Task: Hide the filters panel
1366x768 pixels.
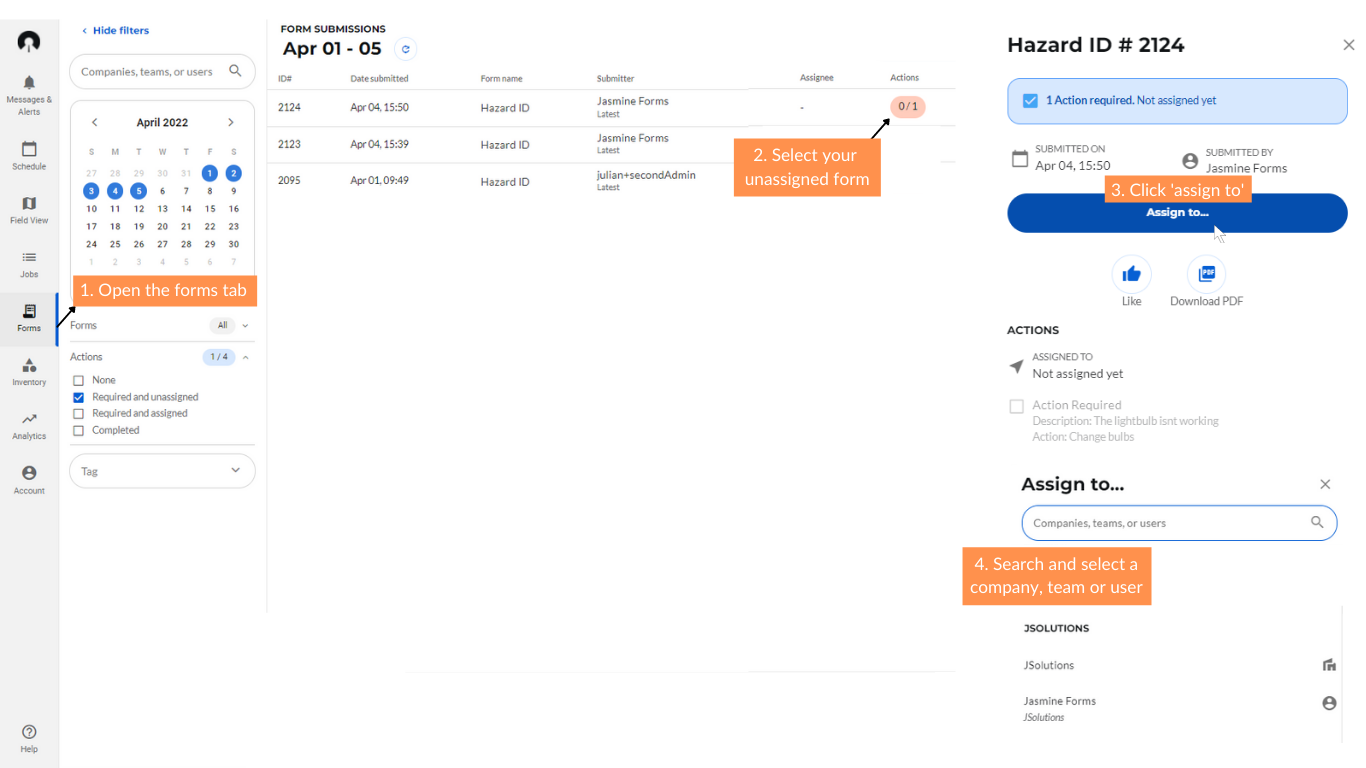Action: pos(115,30)
